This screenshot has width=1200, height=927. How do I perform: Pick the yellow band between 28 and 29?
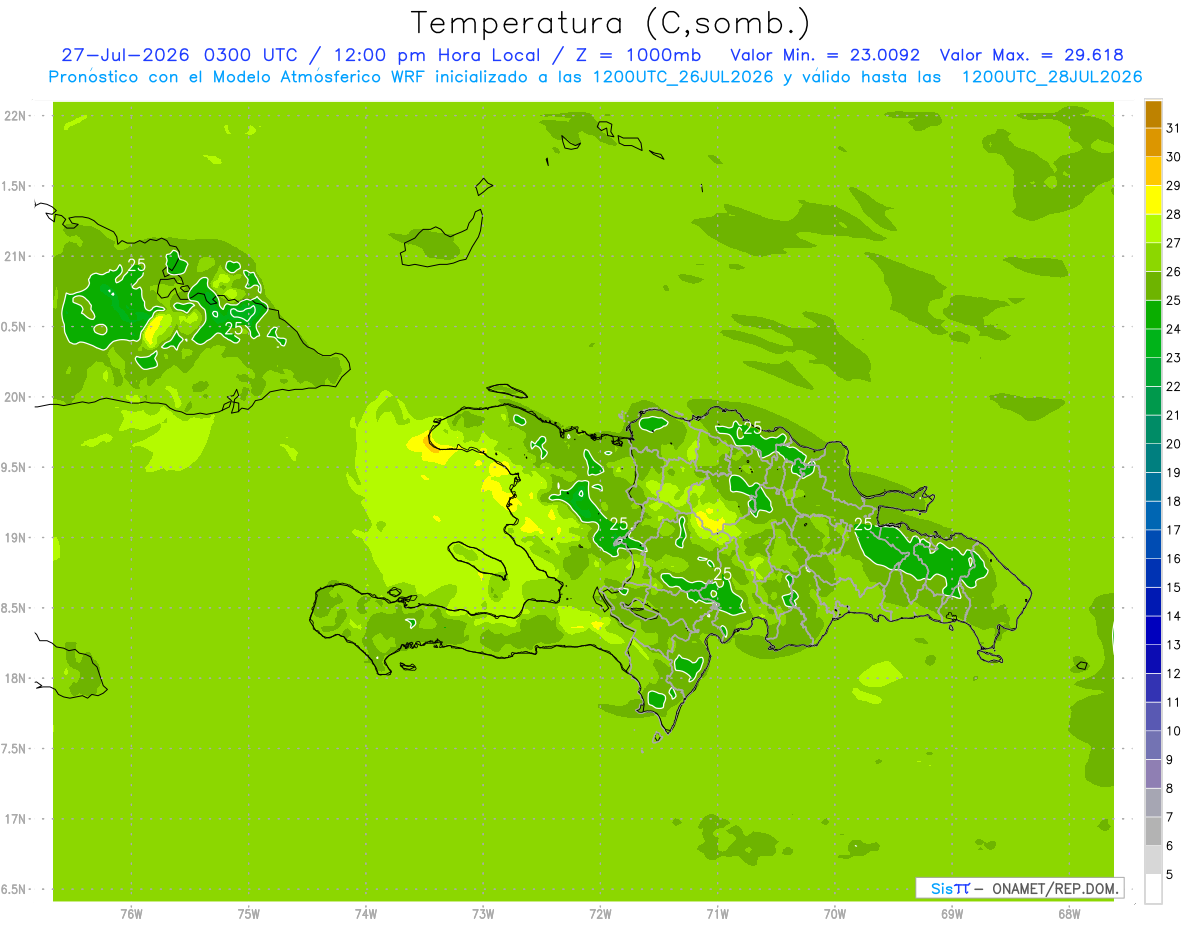click(1153, 200)
